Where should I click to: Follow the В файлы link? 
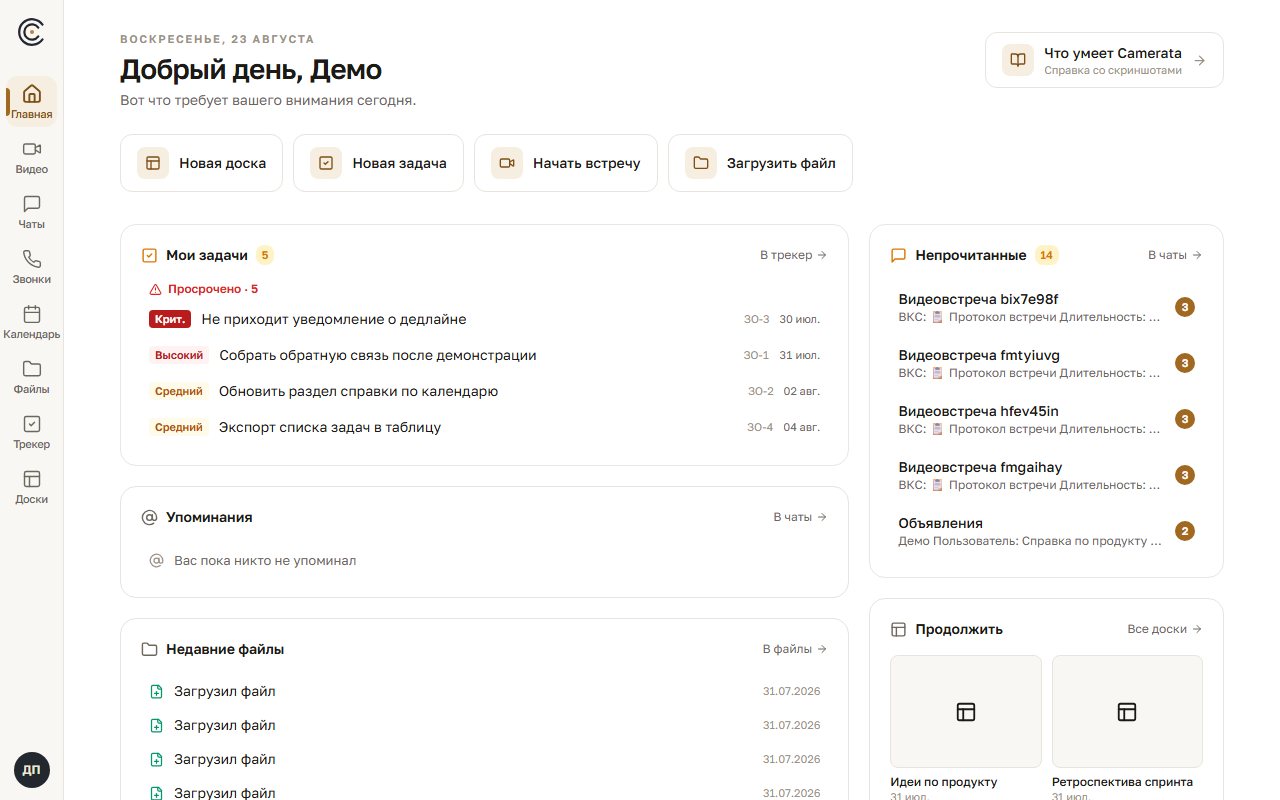click(x=795, y=649)
